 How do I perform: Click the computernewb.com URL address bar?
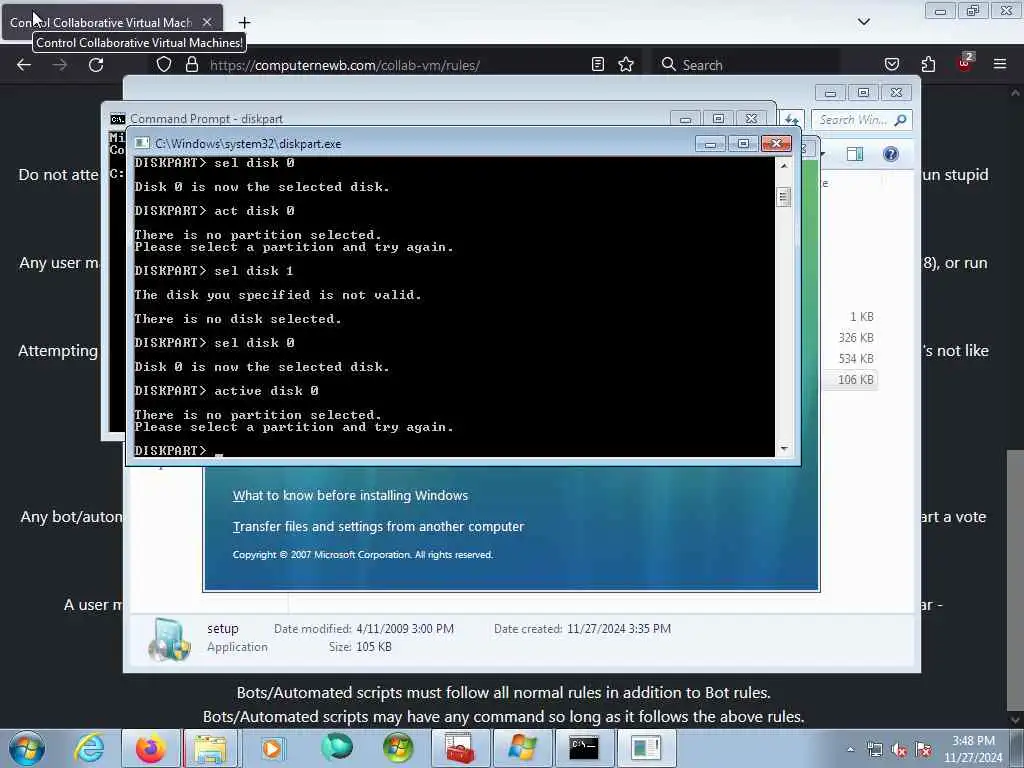click(345, 65)
